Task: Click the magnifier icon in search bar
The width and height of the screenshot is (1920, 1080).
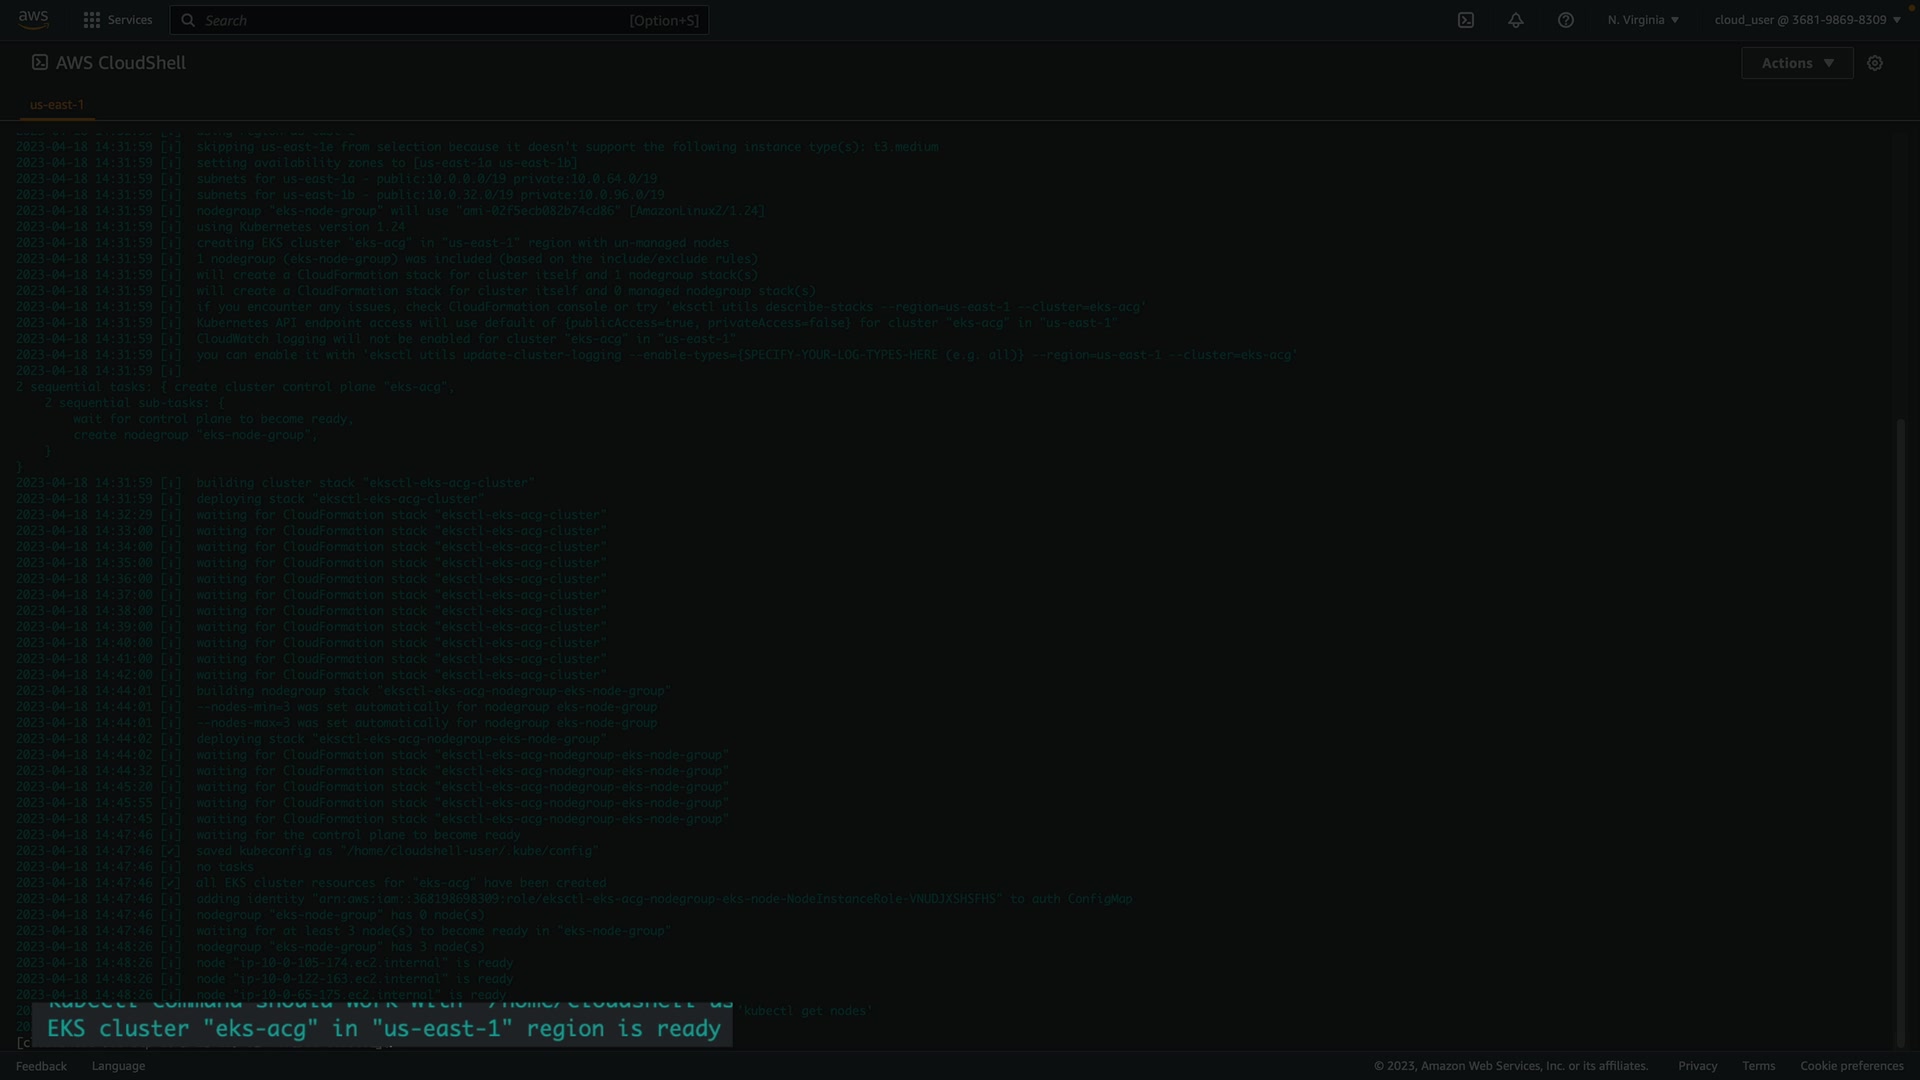Action: (188, 20)
